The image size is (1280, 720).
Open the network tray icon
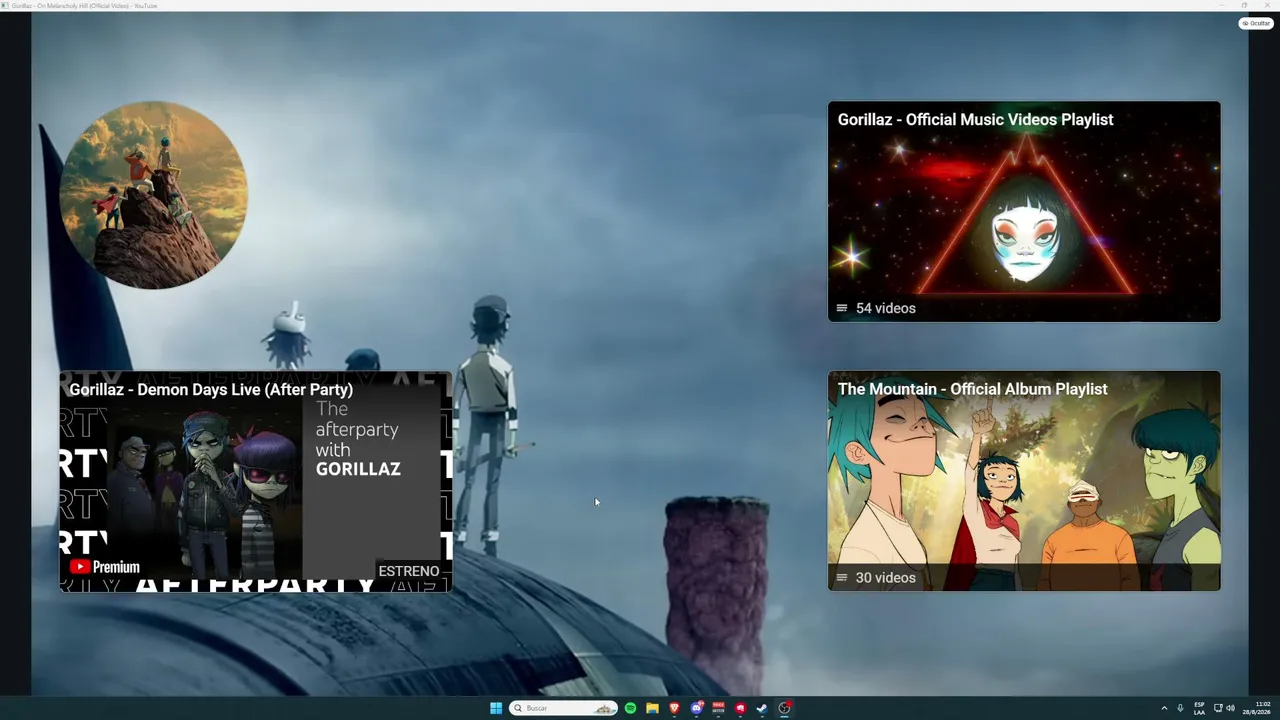1218,708
